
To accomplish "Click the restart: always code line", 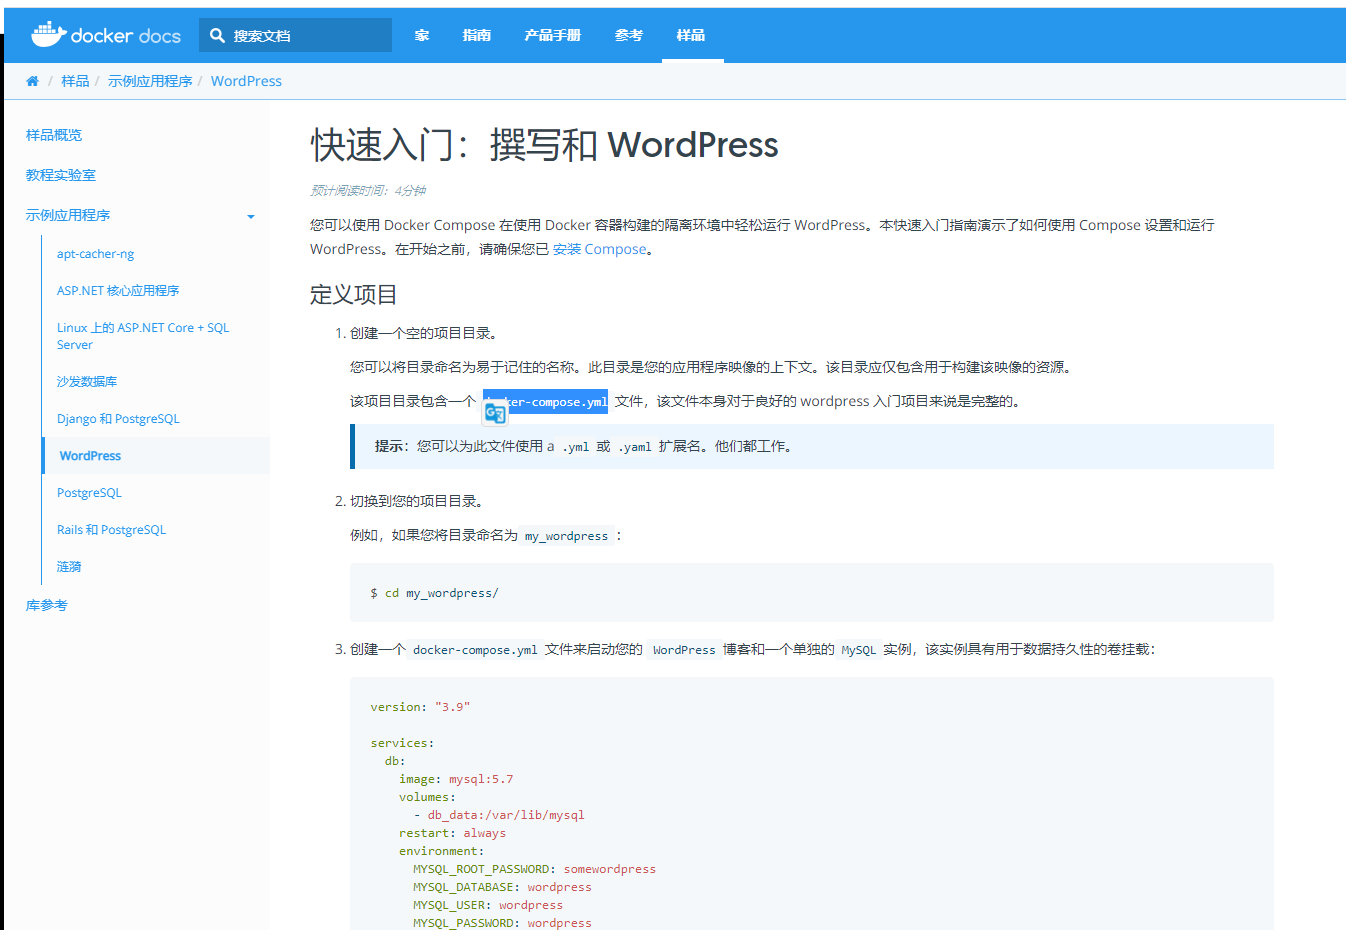I will (x=452, y=833).
